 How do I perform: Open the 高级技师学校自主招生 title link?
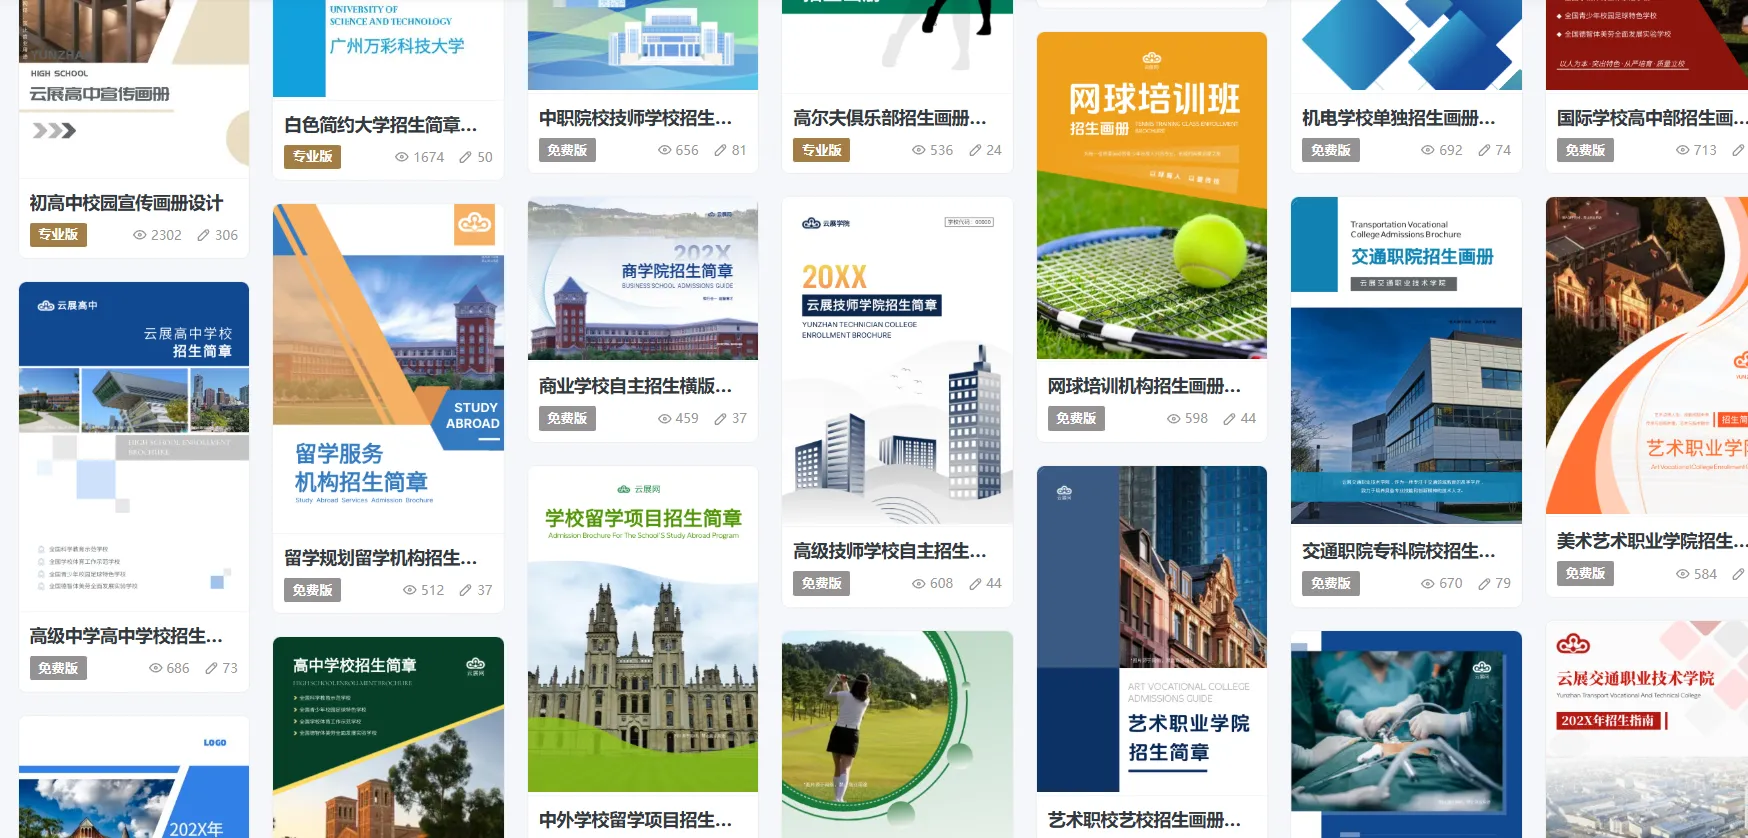889,551
